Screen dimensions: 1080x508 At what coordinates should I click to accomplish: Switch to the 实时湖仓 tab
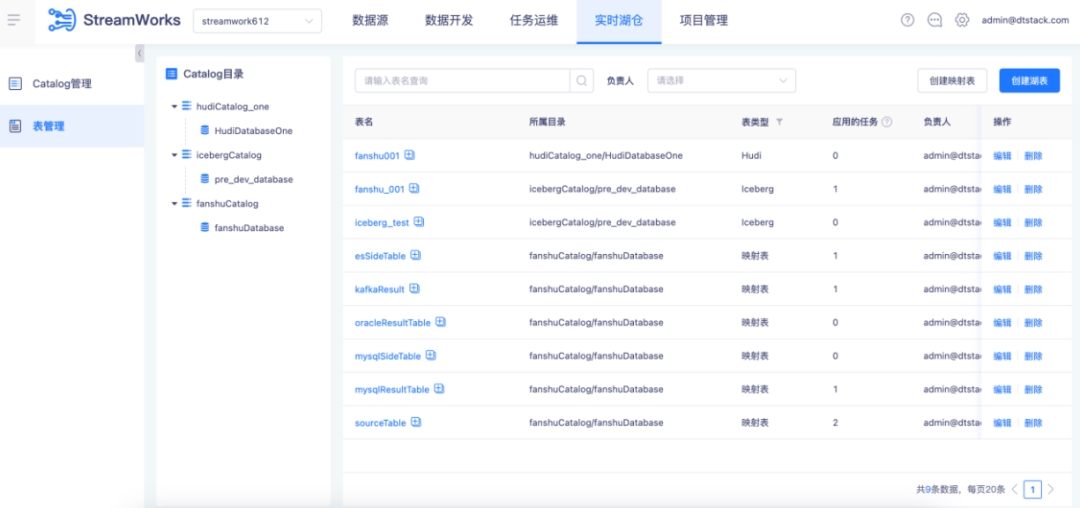[619, 21]
